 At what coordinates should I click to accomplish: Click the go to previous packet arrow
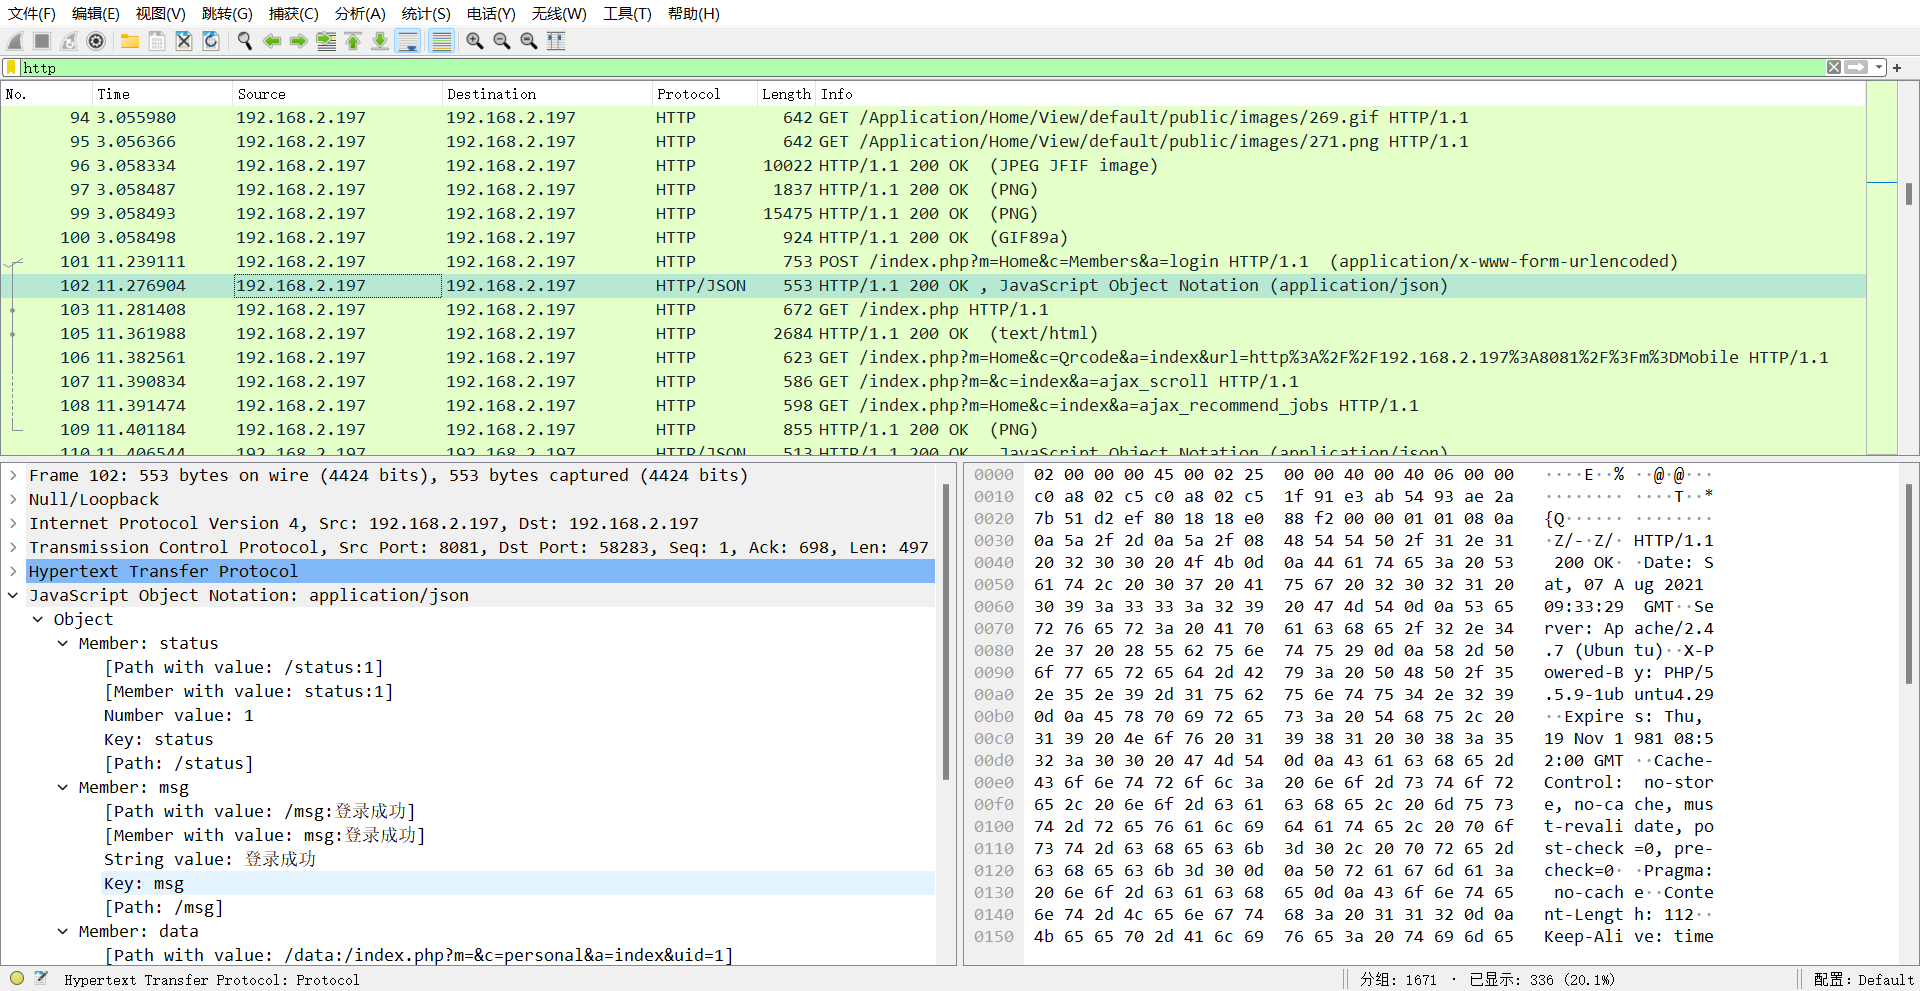272,41
